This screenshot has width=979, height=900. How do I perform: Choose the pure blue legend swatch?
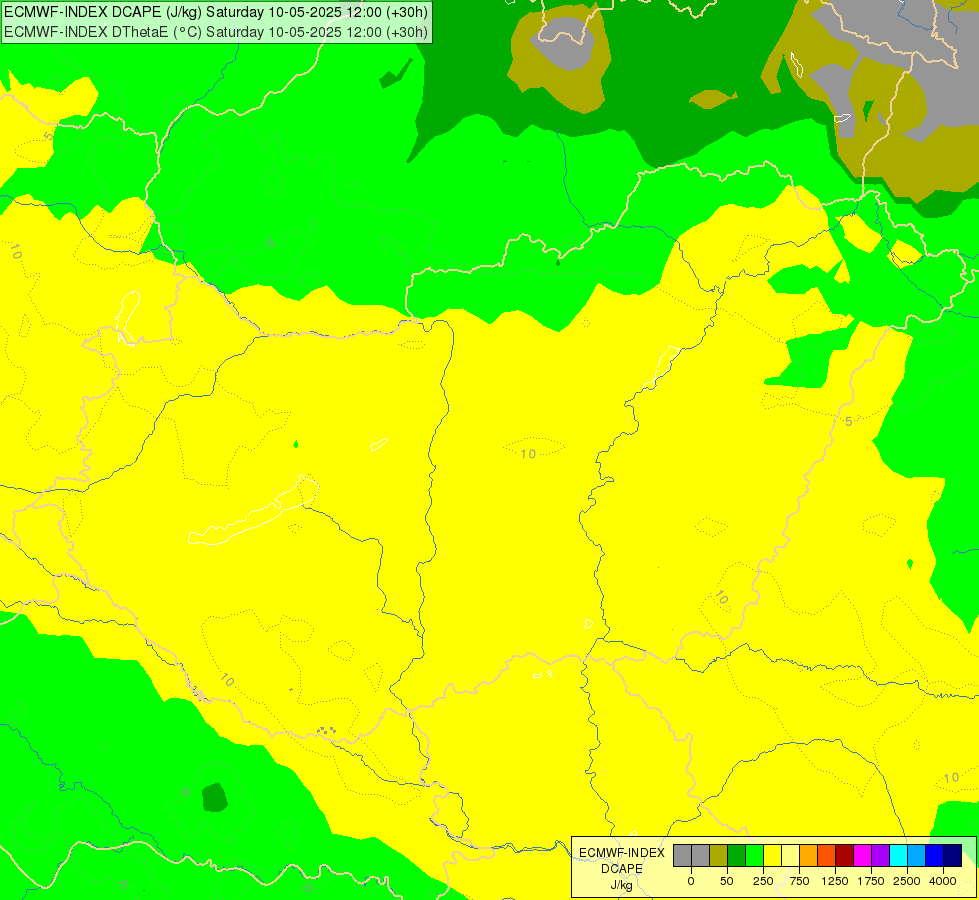935,856
